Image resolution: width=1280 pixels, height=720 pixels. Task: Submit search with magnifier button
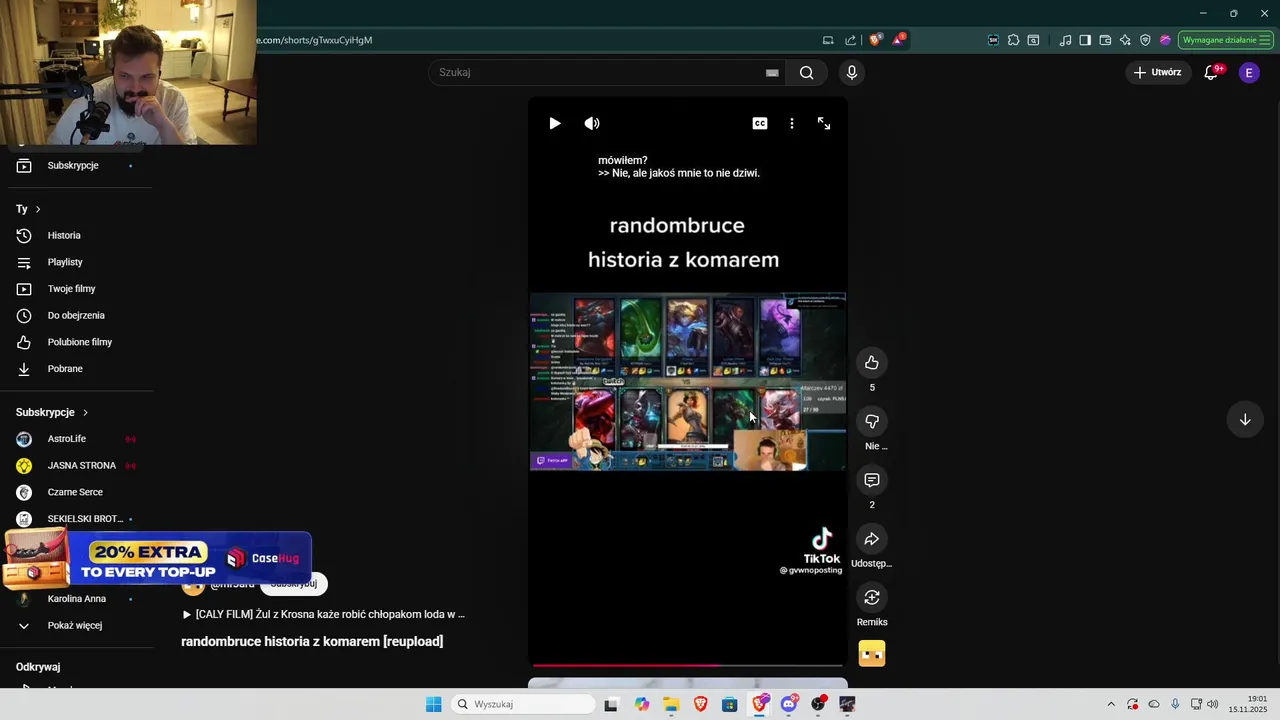tap(807, 72)
